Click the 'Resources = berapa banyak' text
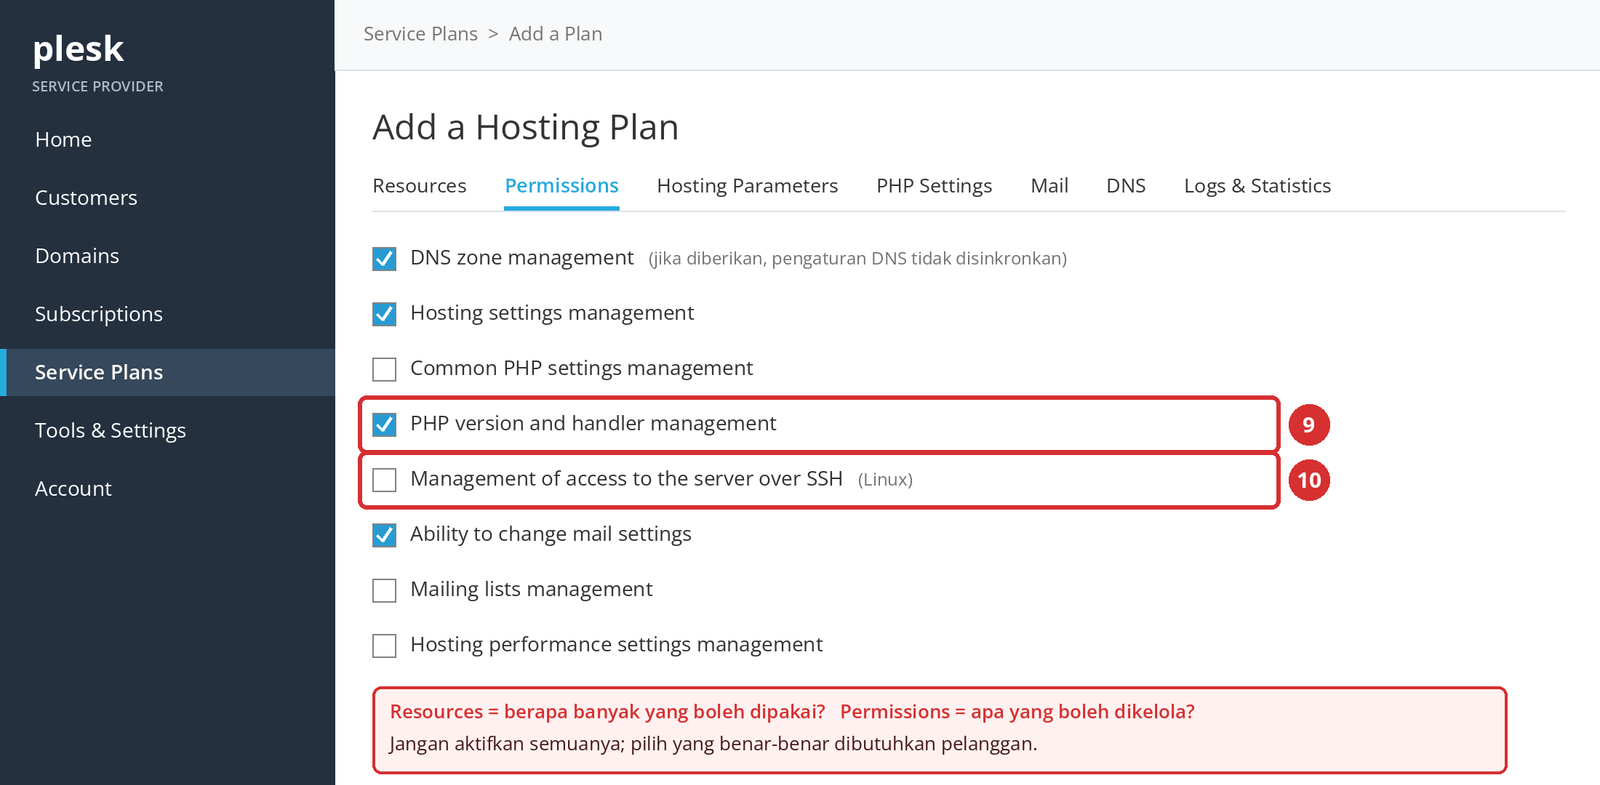This screenshot has width=1600, height=785. [607, 712]
